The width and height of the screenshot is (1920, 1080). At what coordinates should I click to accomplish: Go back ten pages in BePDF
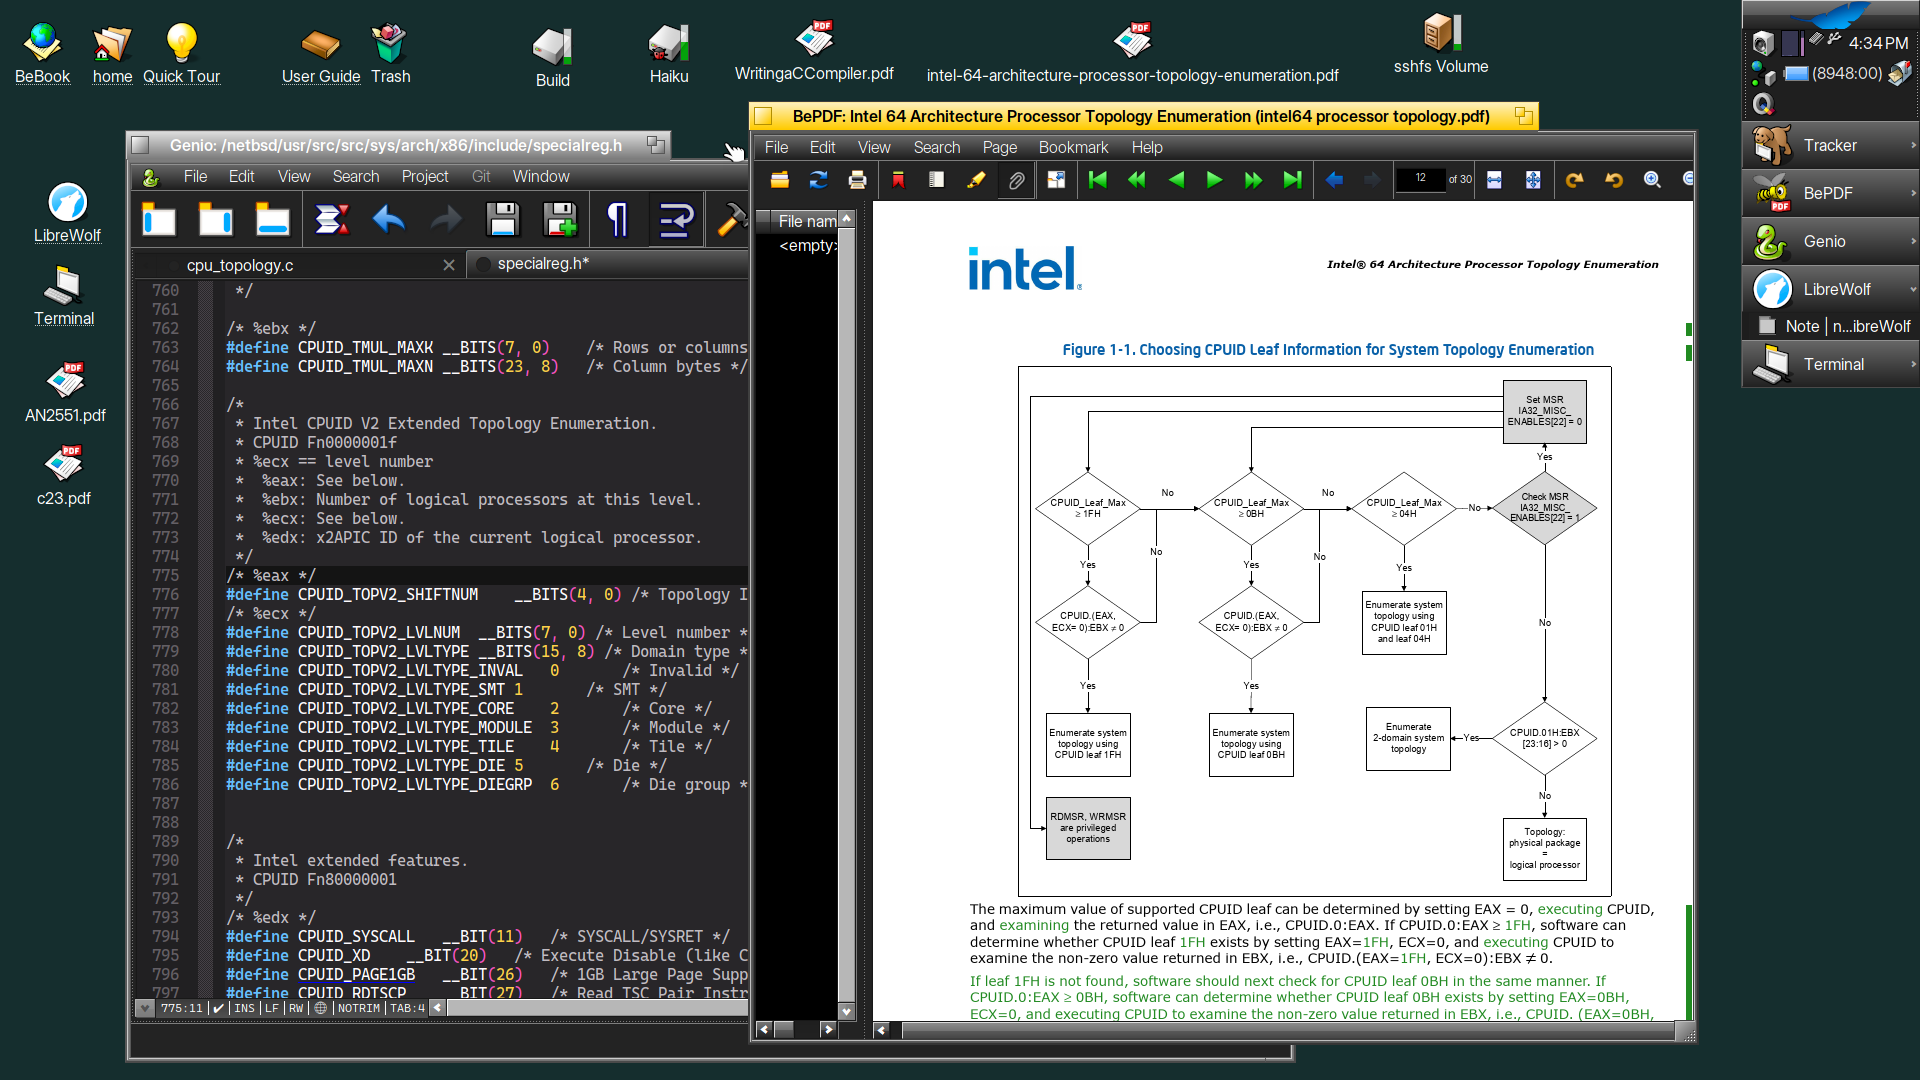click(1137, 180)
